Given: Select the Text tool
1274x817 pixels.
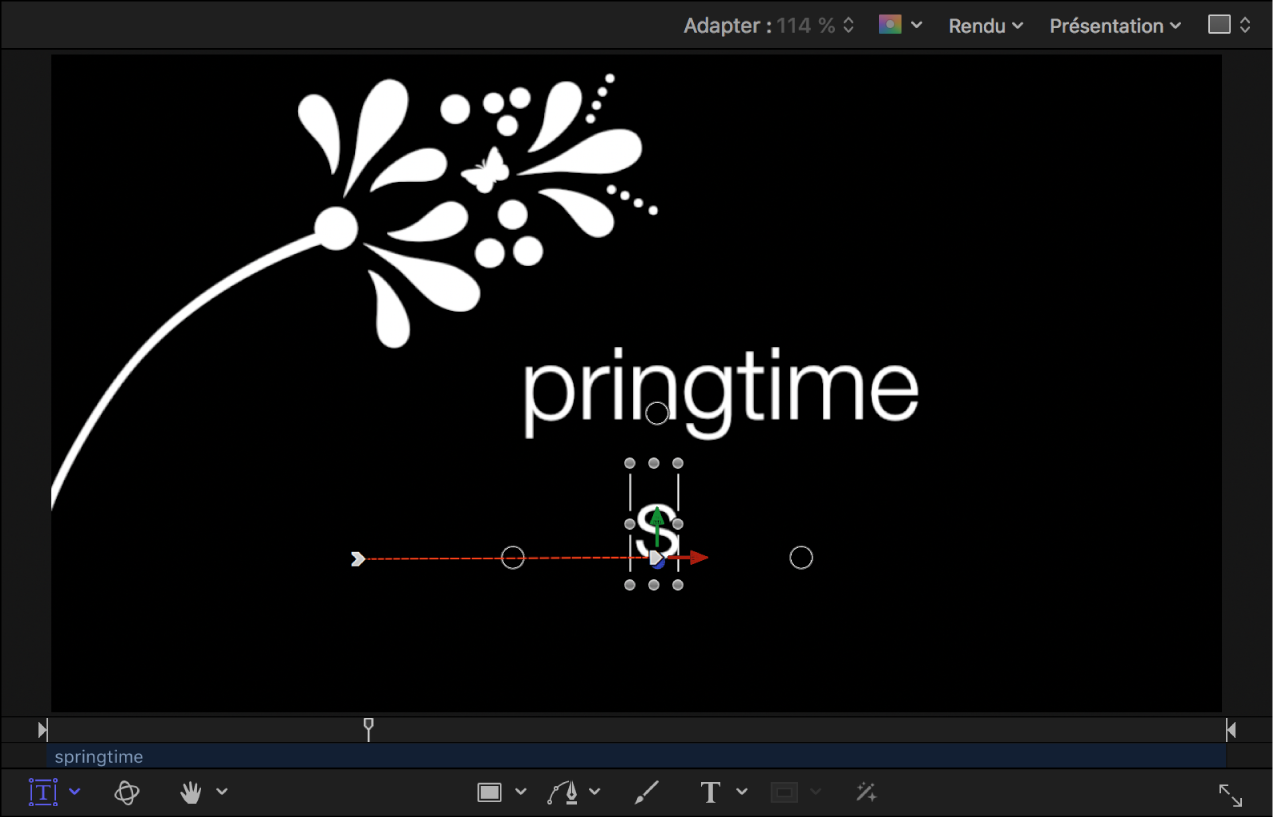Looking at the screenshot, I should click(x=710, y=792).
